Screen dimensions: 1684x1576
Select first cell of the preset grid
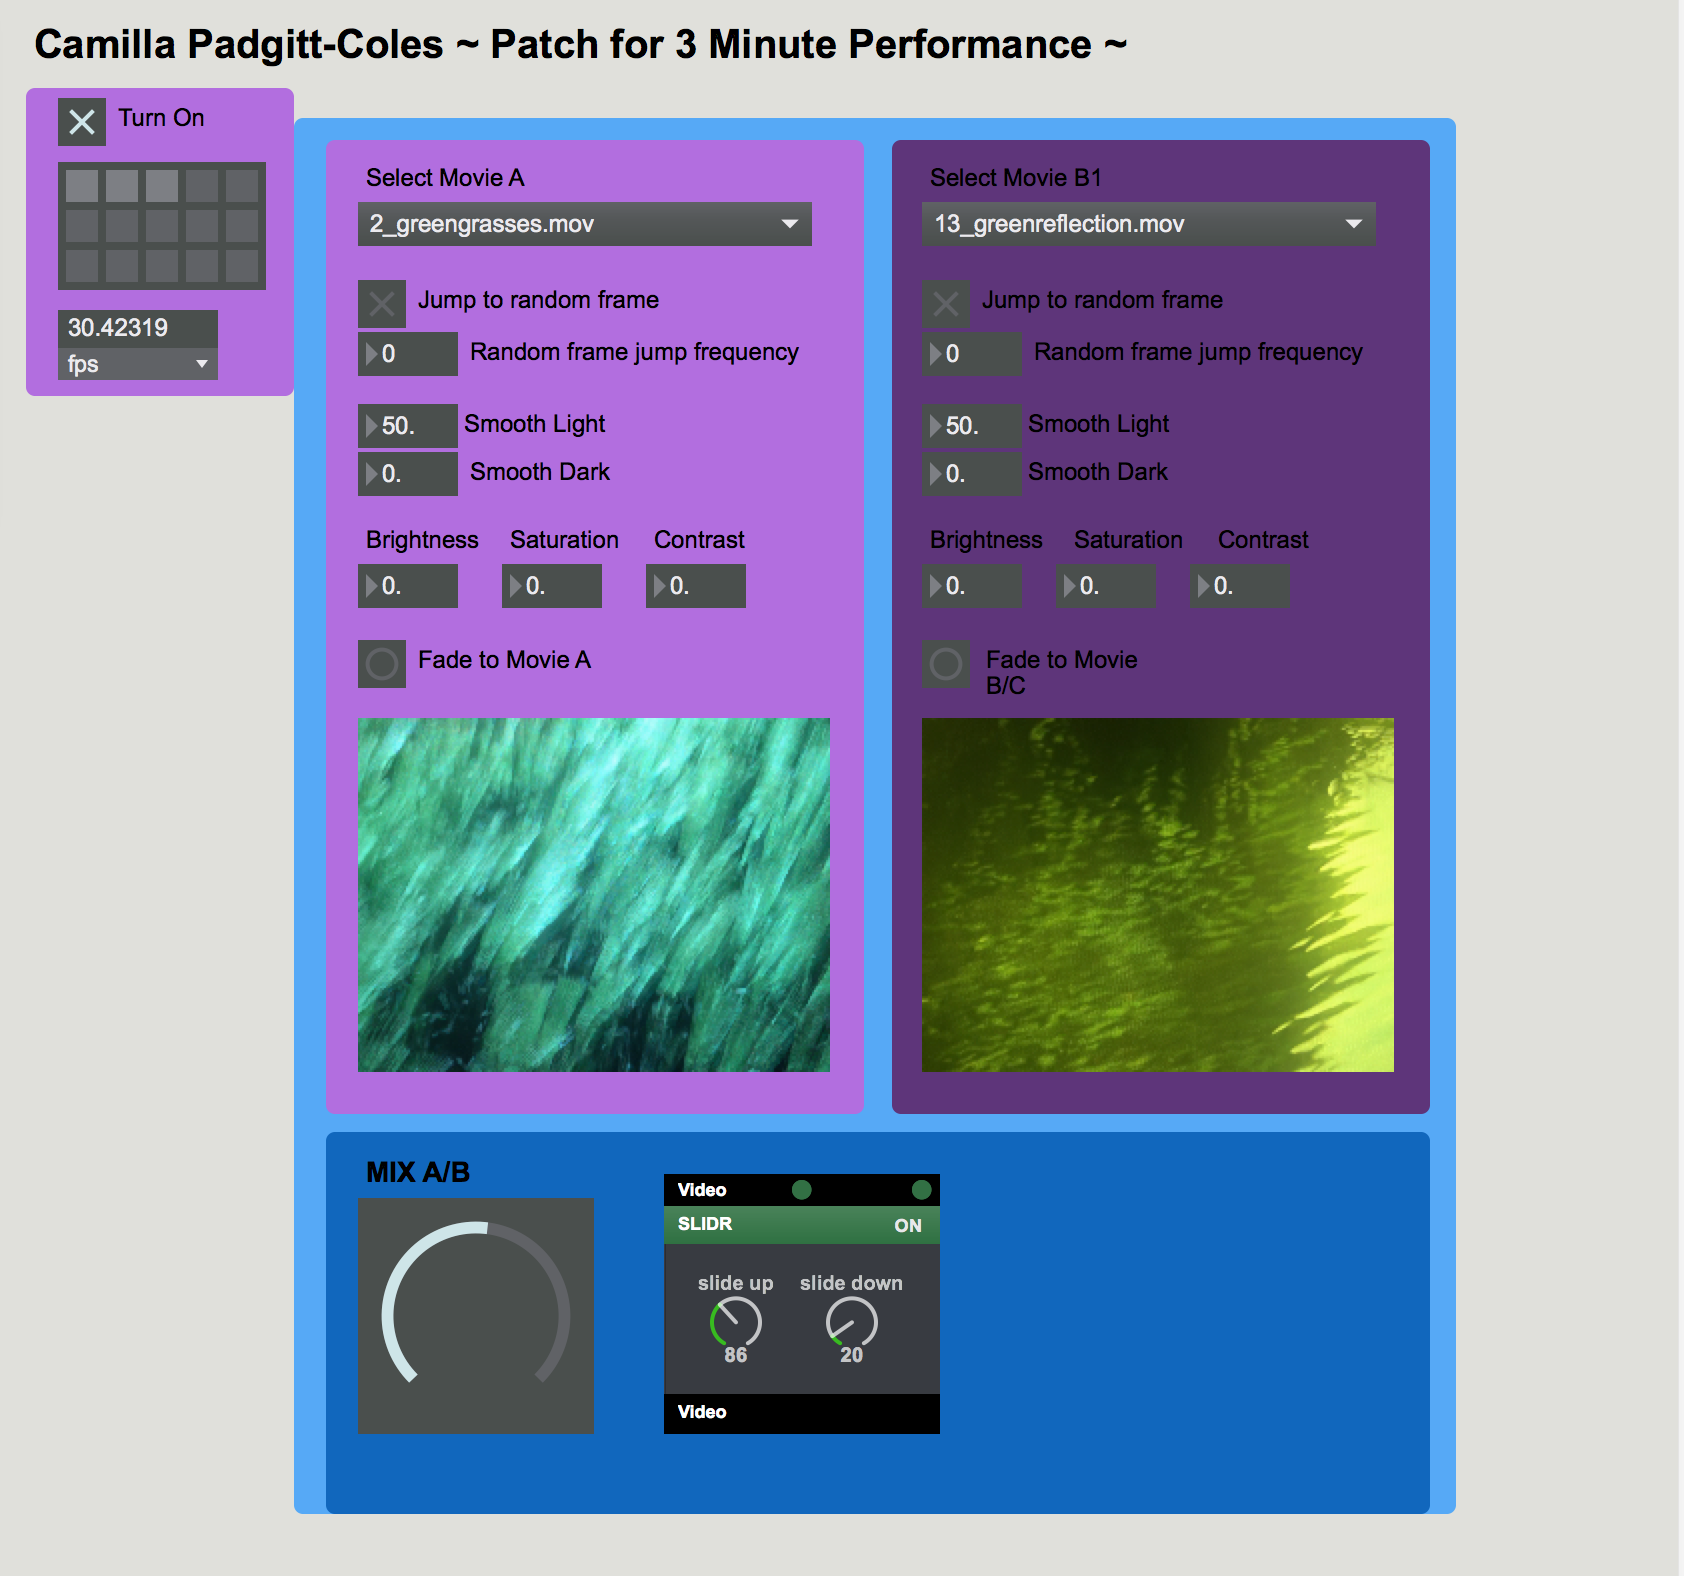click(x=82, y=186)
